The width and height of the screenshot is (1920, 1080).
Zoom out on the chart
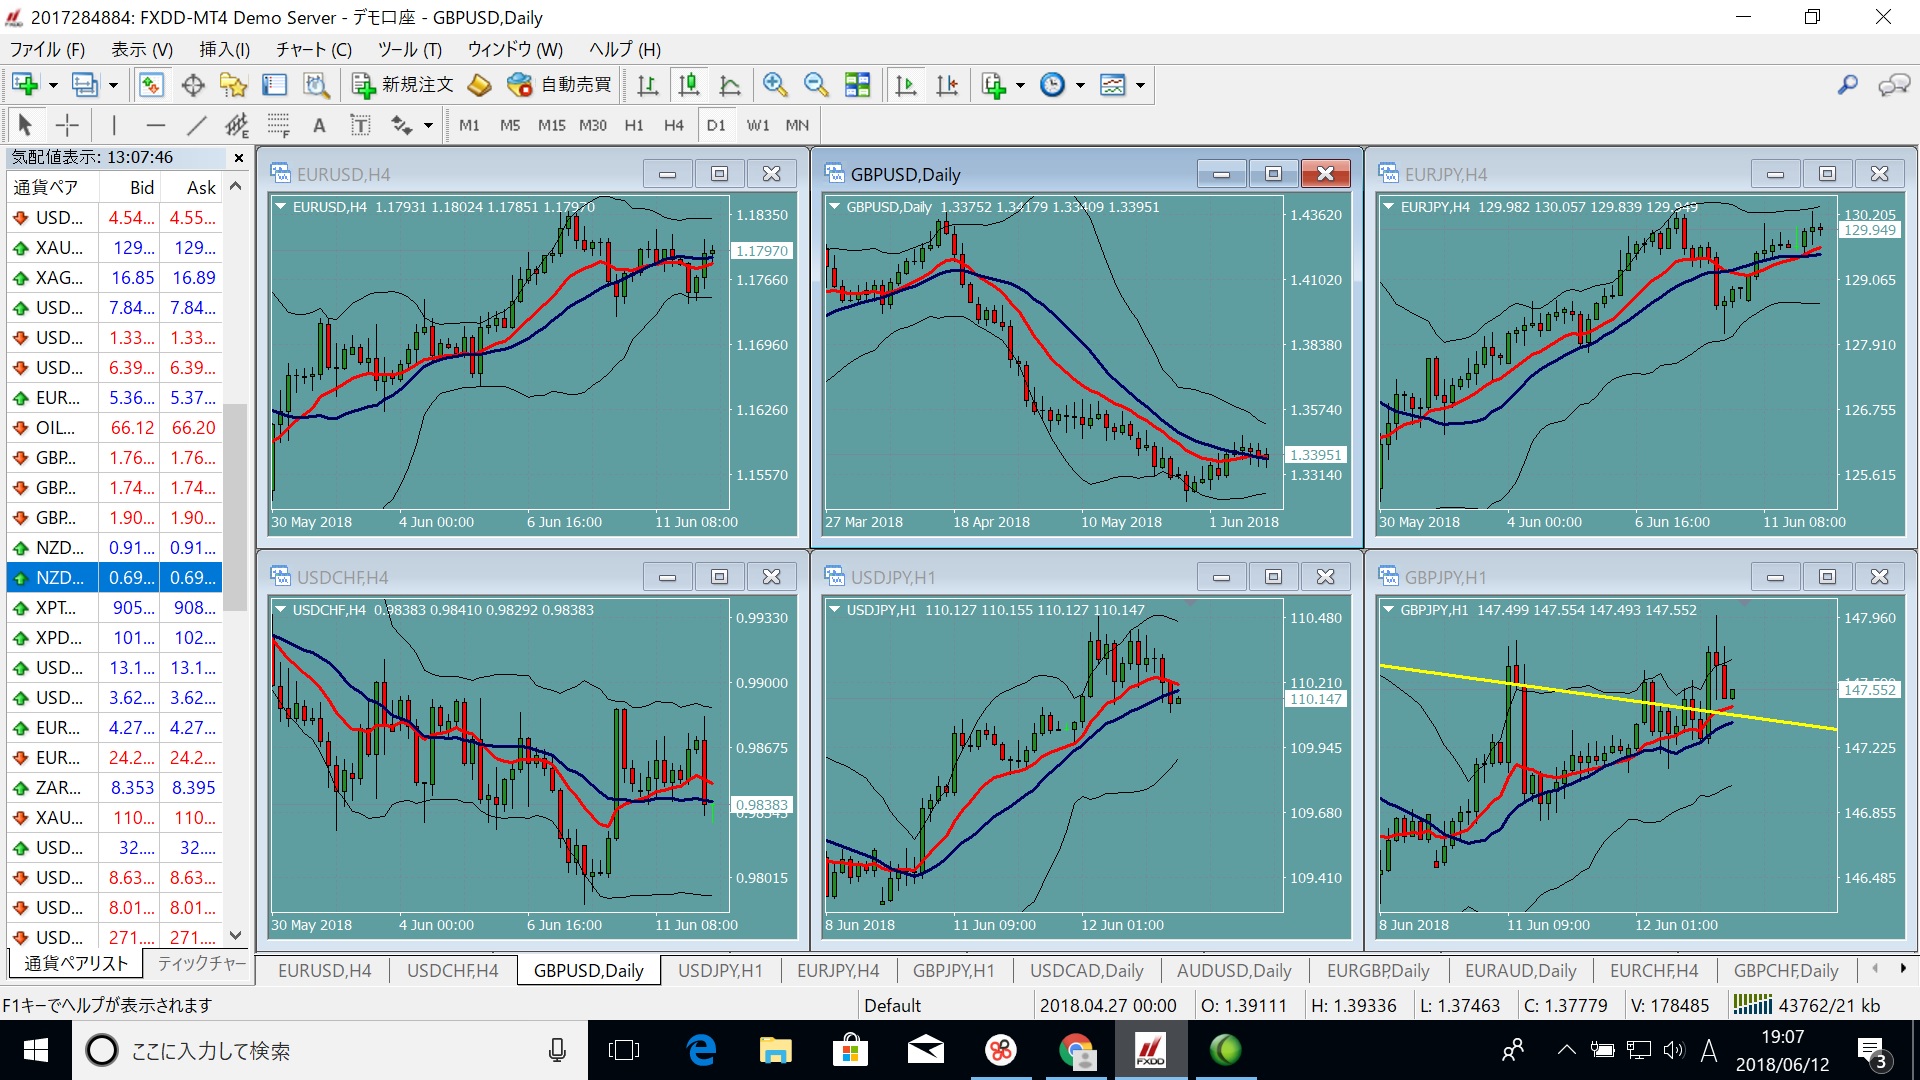(816, 85)
